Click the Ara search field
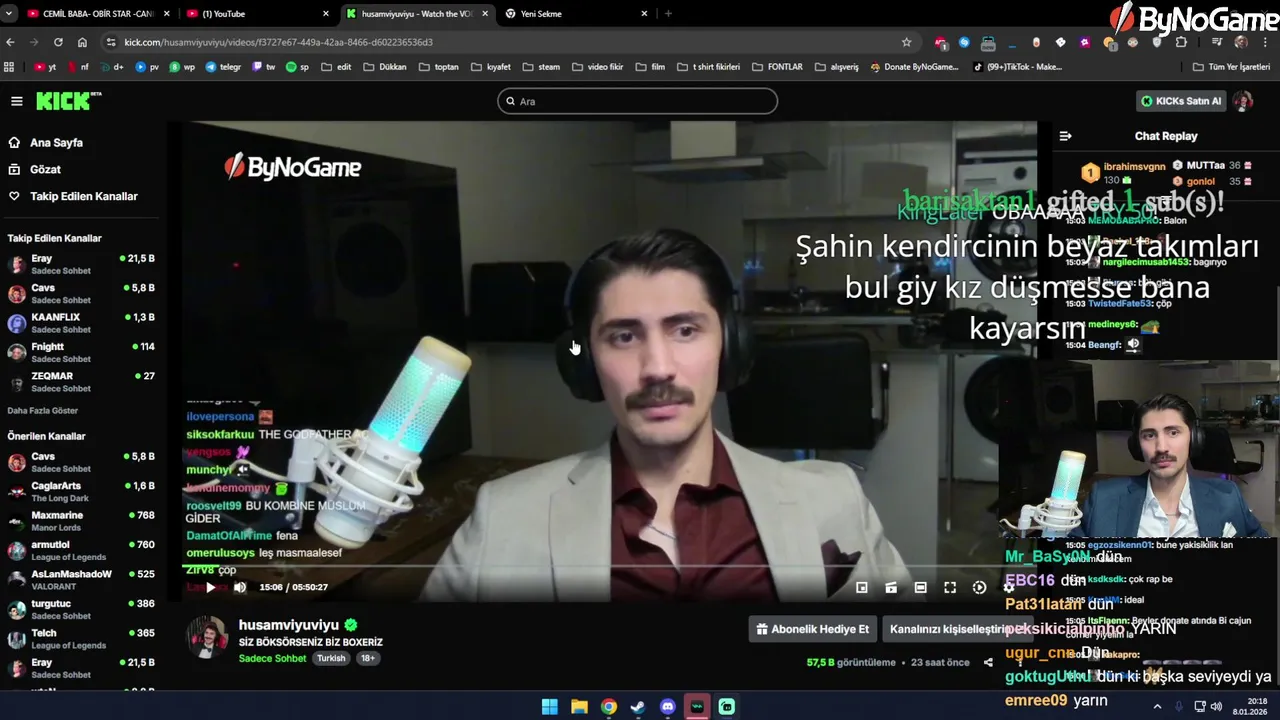This screenshot has width=1280, height=720. click(x=637, y=101)
